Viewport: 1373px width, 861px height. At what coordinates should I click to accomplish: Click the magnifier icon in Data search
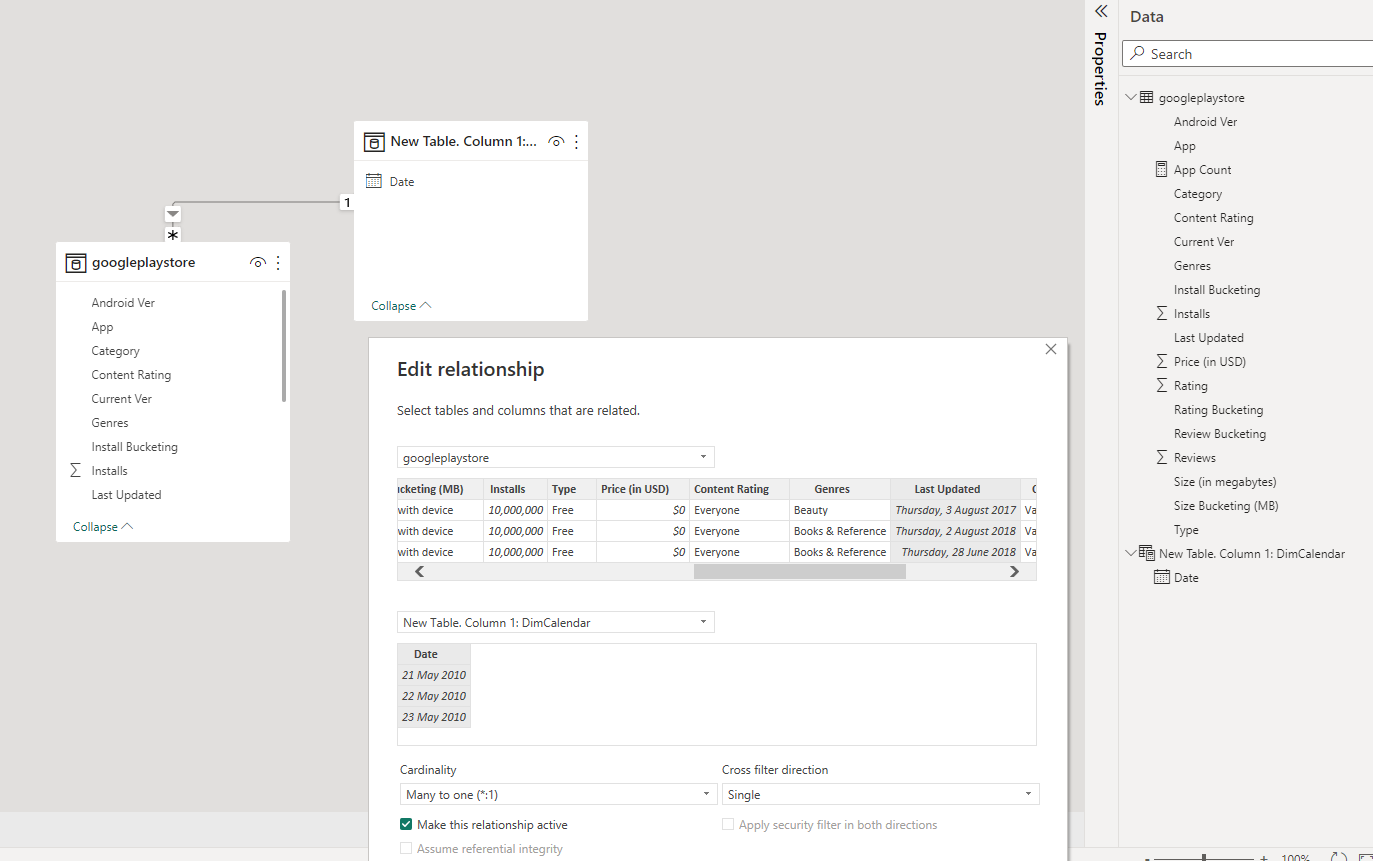coord(1137,54)
